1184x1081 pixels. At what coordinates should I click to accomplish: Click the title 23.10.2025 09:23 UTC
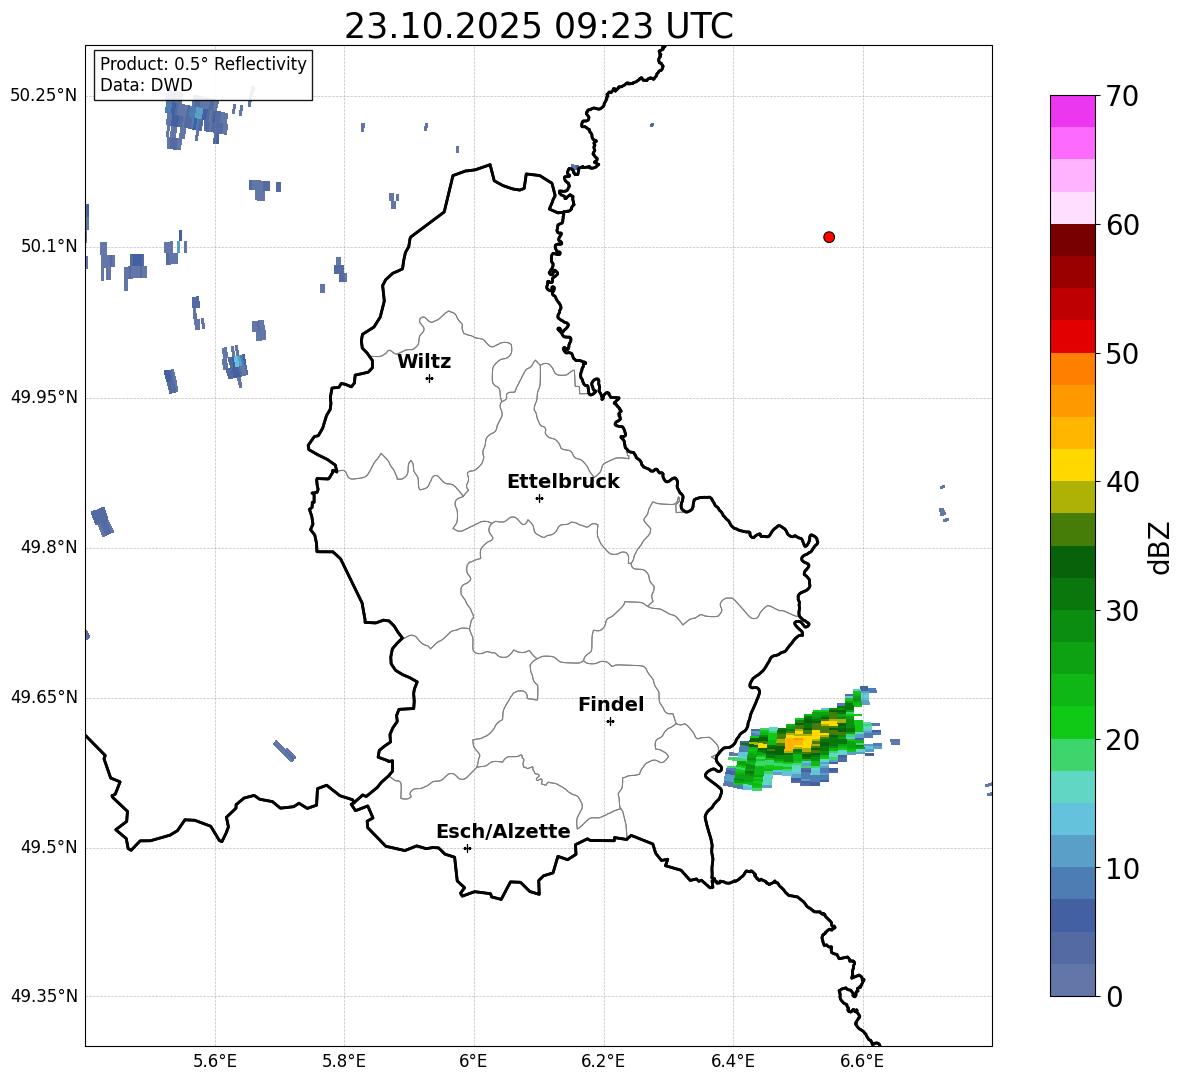pyautogui.click(x=538, y=26)
